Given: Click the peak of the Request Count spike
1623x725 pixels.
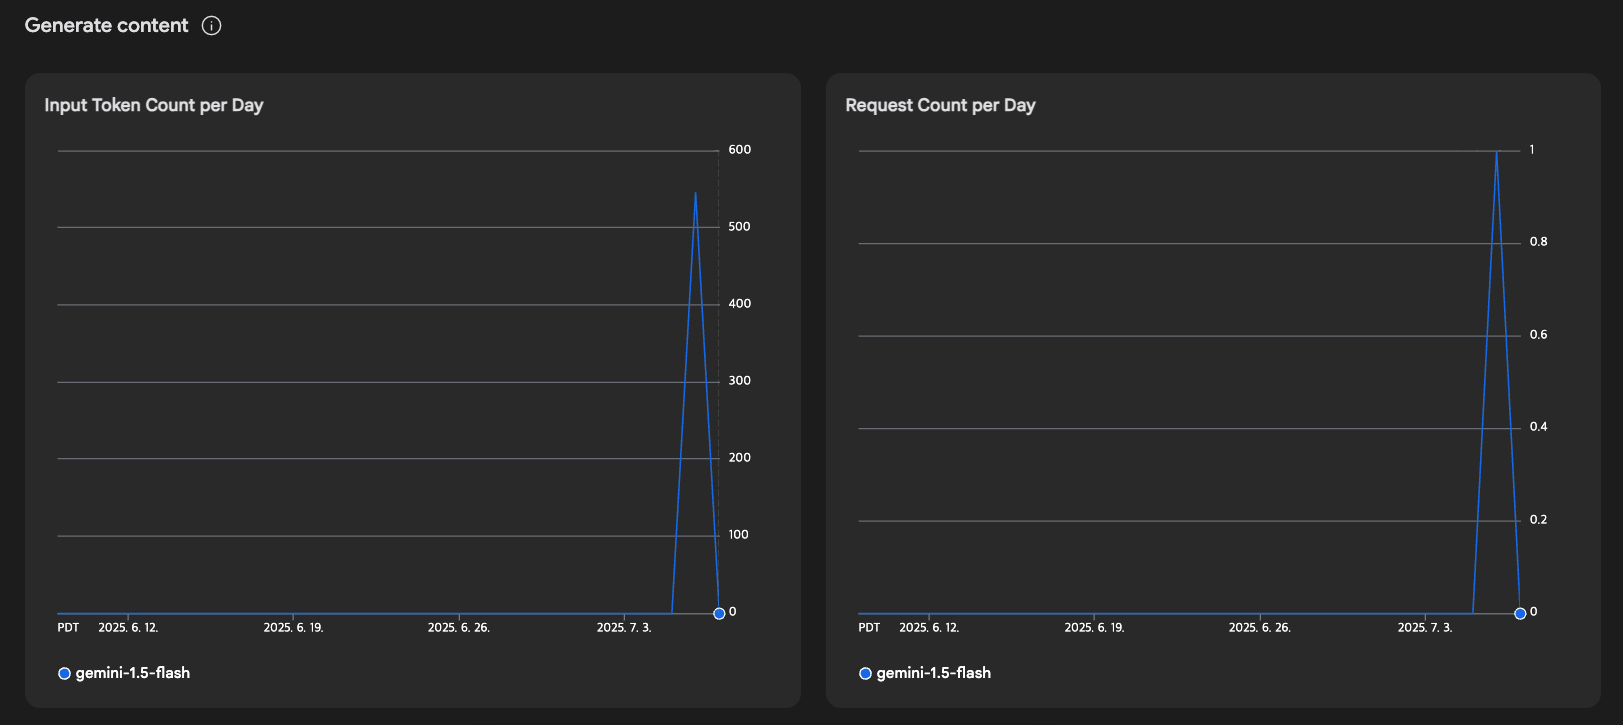Looking at the screenshot, I should point(1496,152).
